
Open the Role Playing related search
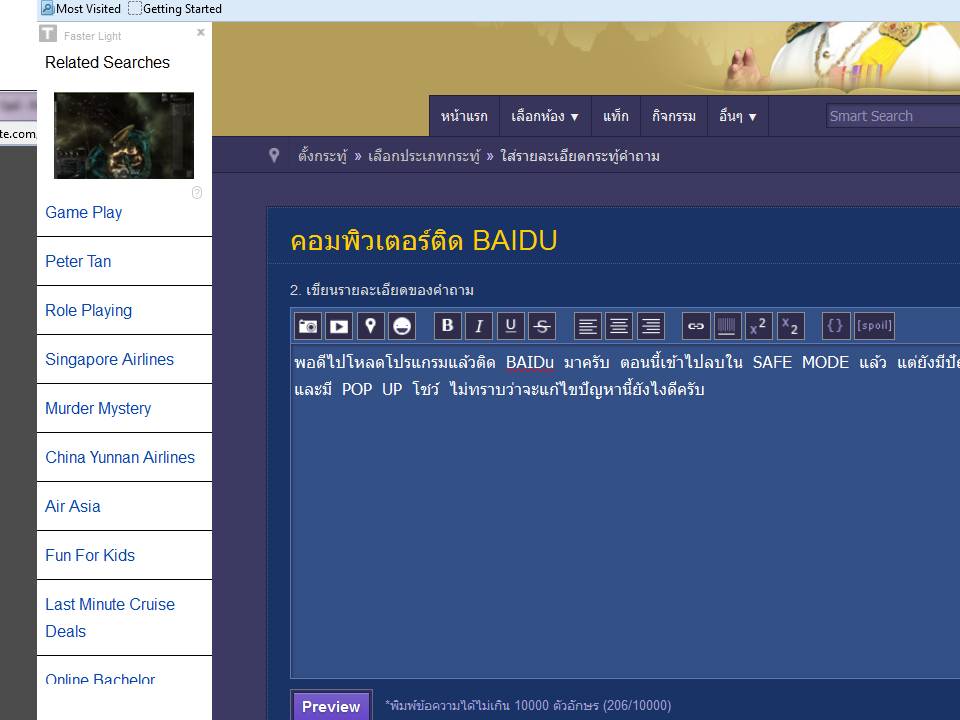89,310
